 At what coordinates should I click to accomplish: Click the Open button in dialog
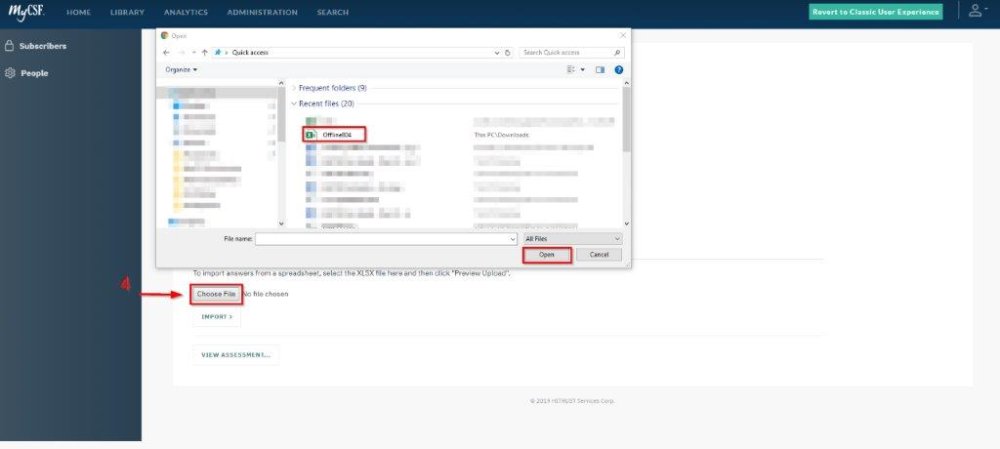point(547,254)
